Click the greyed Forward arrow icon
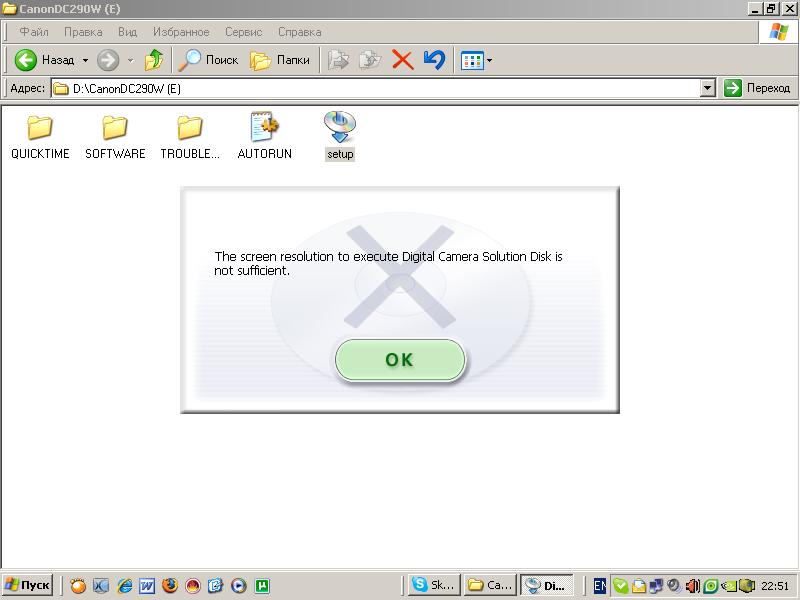800x600 pixels. coord(108,60)
